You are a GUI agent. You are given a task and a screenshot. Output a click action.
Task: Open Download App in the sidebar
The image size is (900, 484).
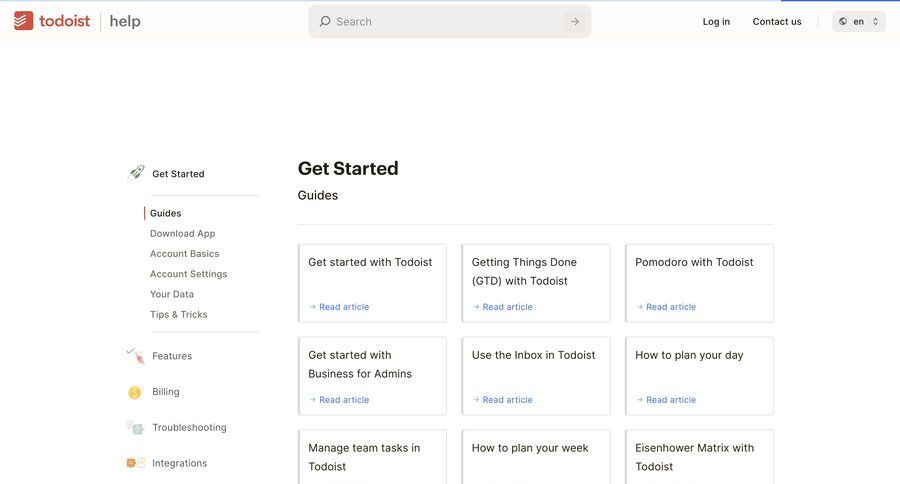click(x=183, y=234)
